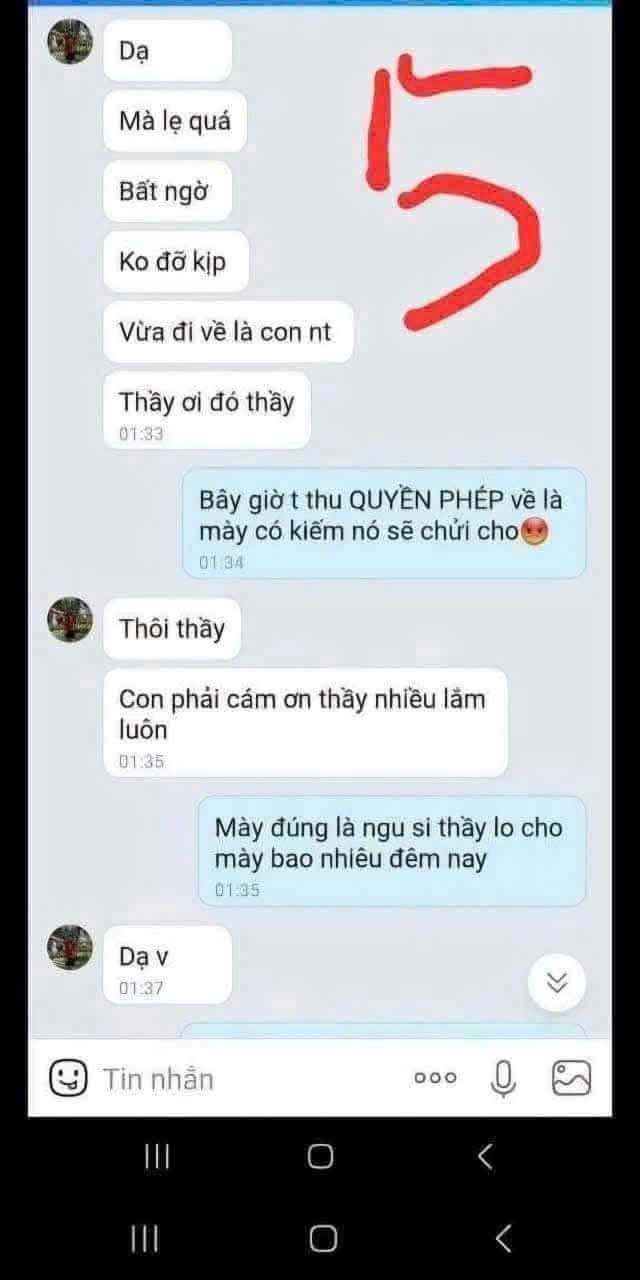This screenshot has width=640, height=1280.
Task: Tap the microphone voice message icon
Action: click(x=504, y=1077)
